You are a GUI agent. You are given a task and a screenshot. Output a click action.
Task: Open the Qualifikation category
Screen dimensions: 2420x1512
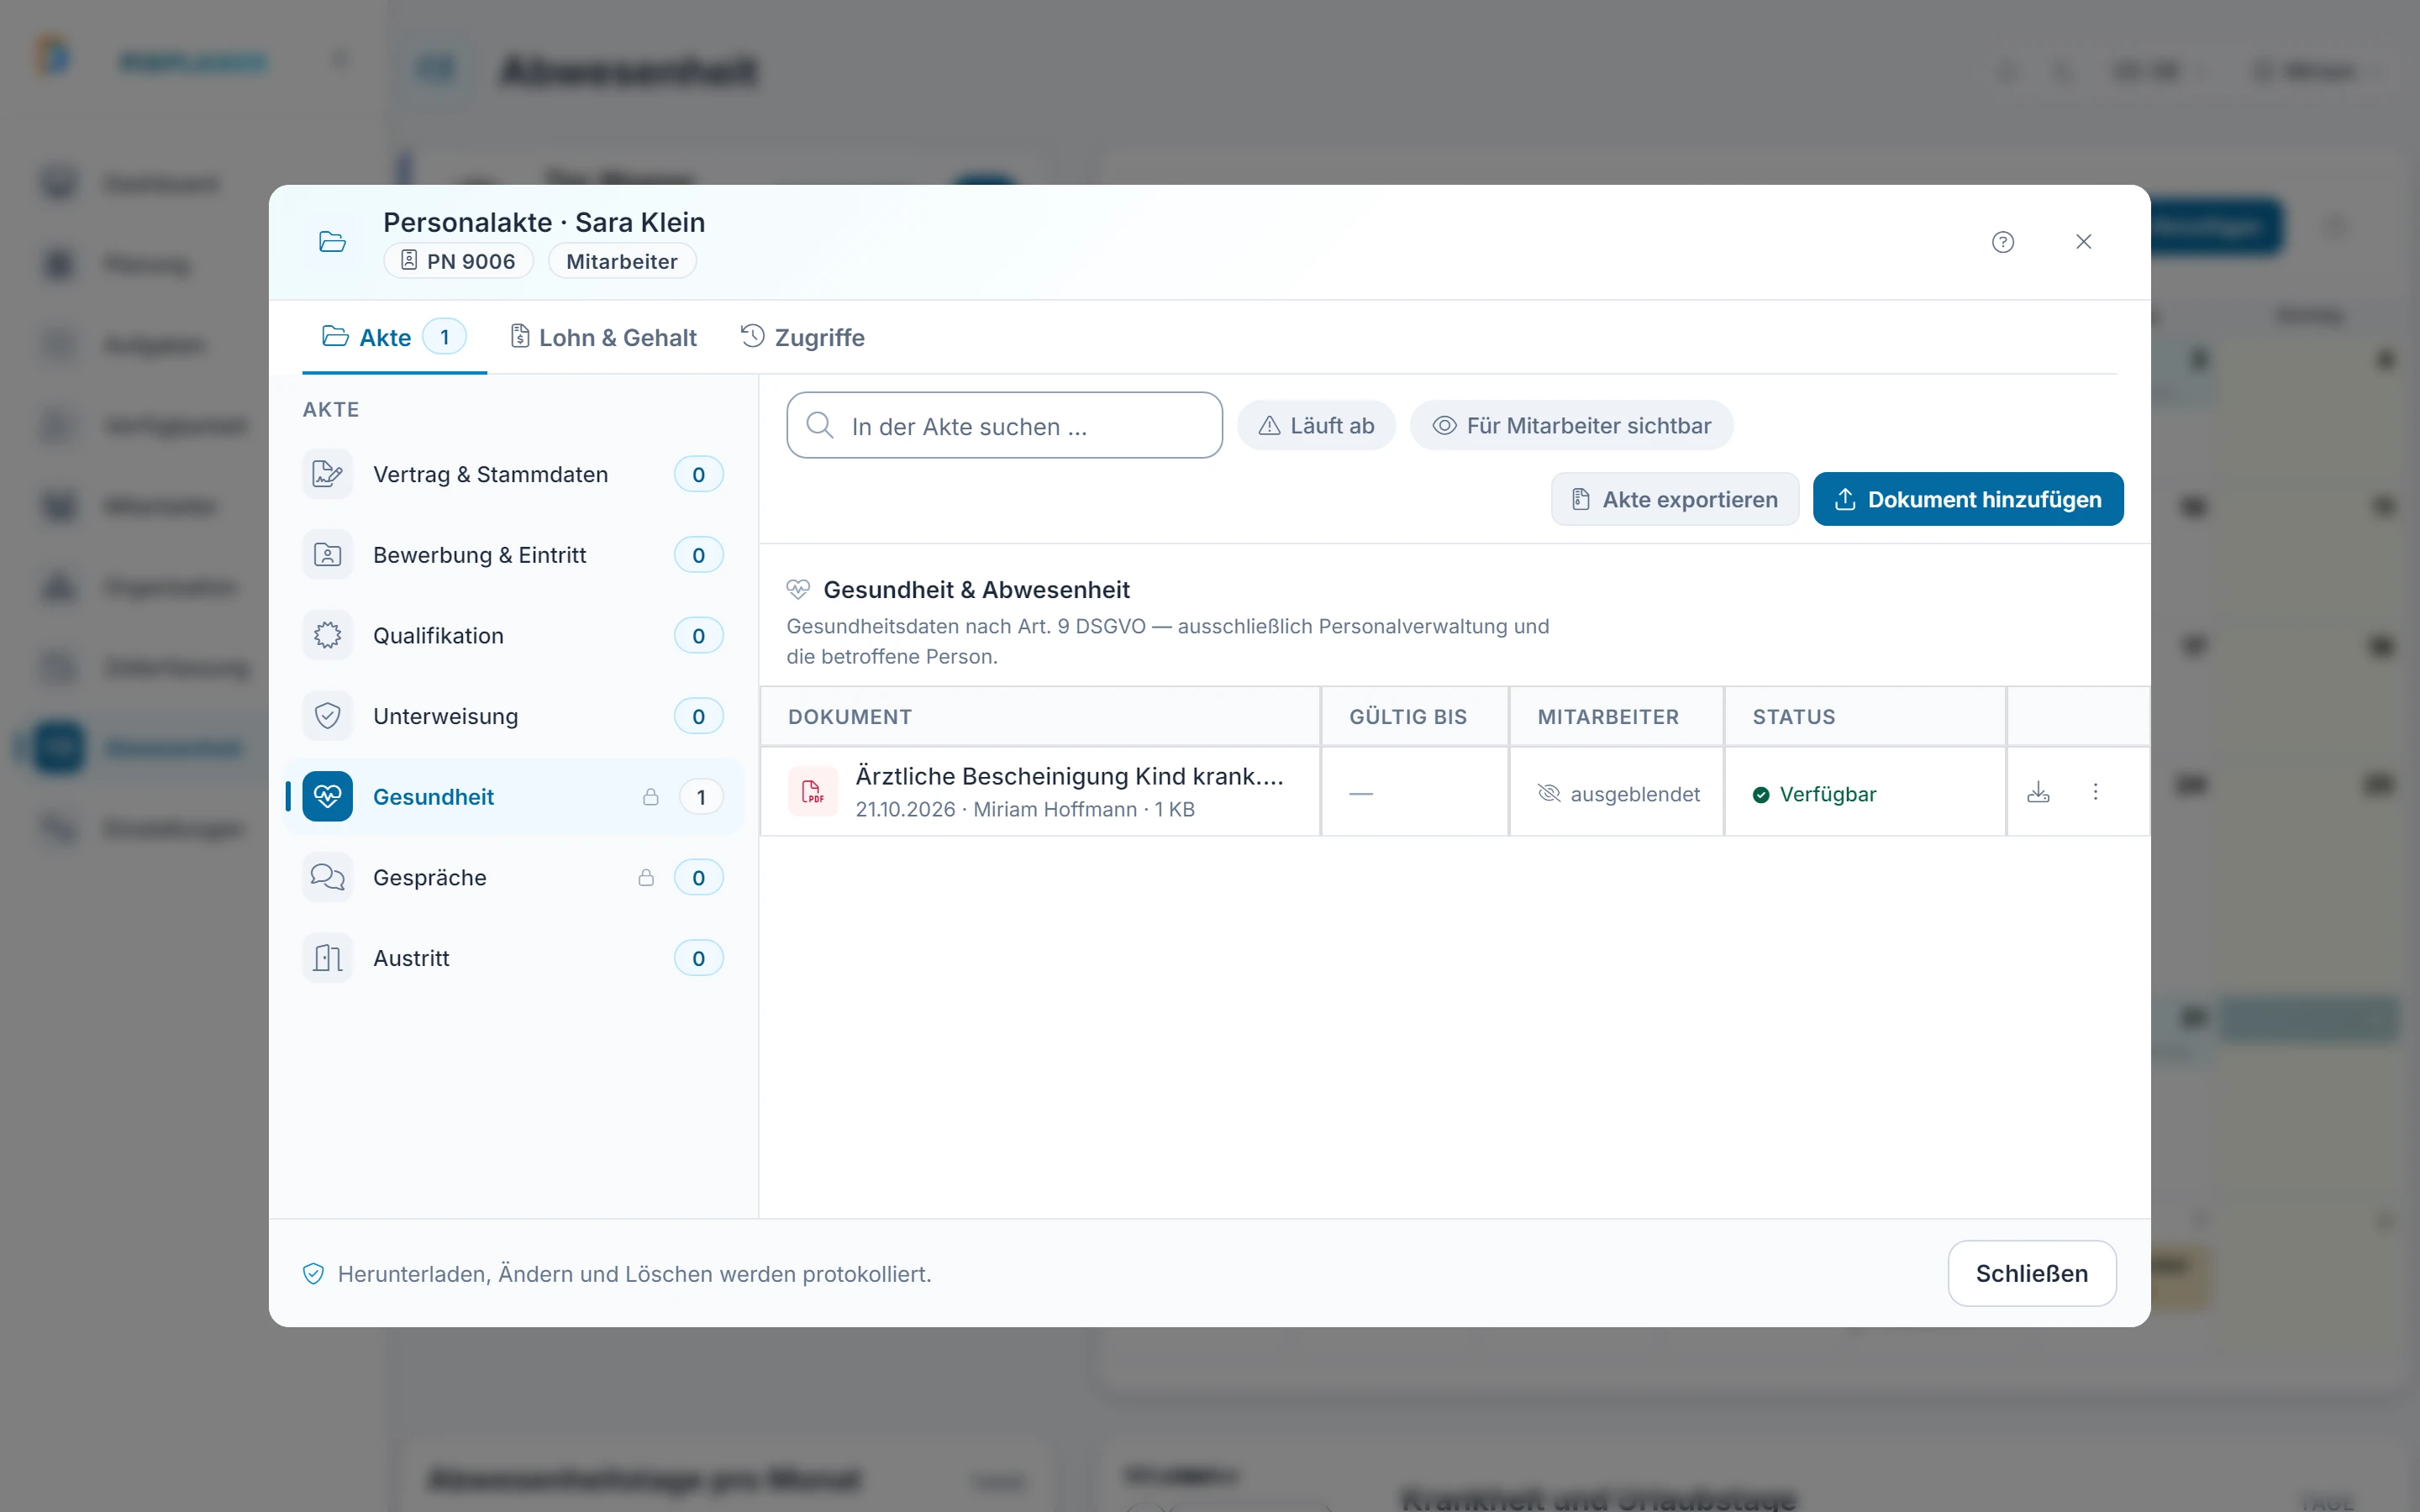tap(514, 636)
